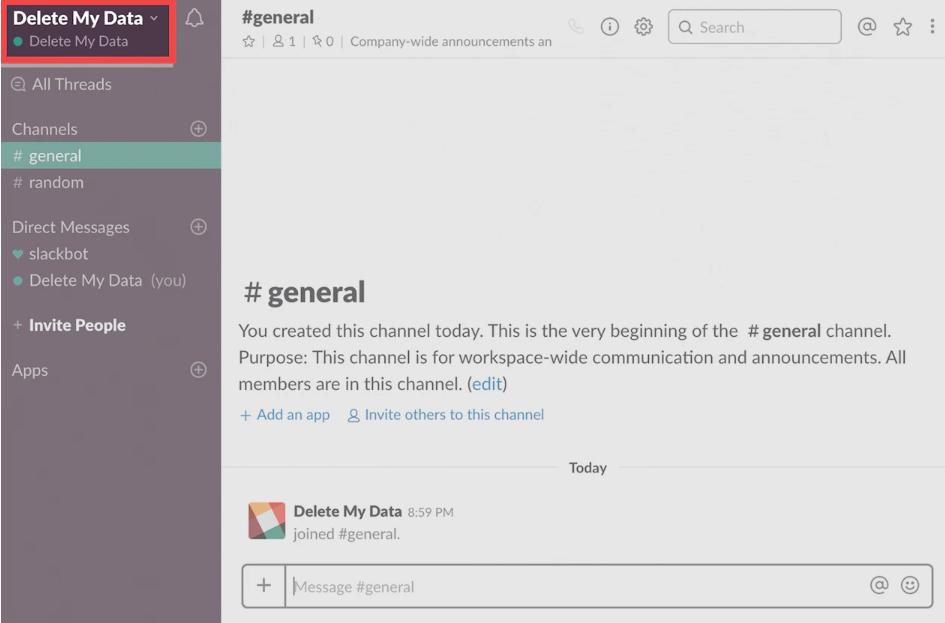Screen dimensions: 945x623
Task: Click Invite others to this channel link
Action: click(445, 415)
